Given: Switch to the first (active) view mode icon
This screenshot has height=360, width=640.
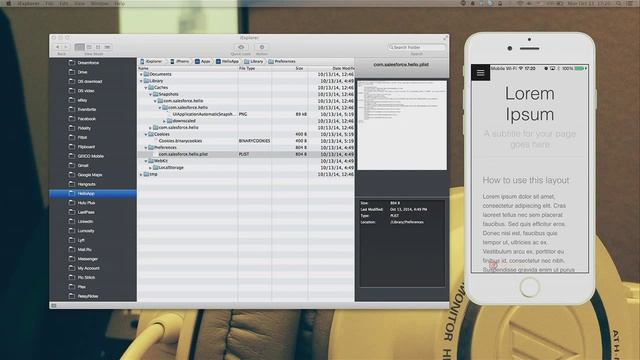Looking at the screenshot, I should [x=80, y=47].
